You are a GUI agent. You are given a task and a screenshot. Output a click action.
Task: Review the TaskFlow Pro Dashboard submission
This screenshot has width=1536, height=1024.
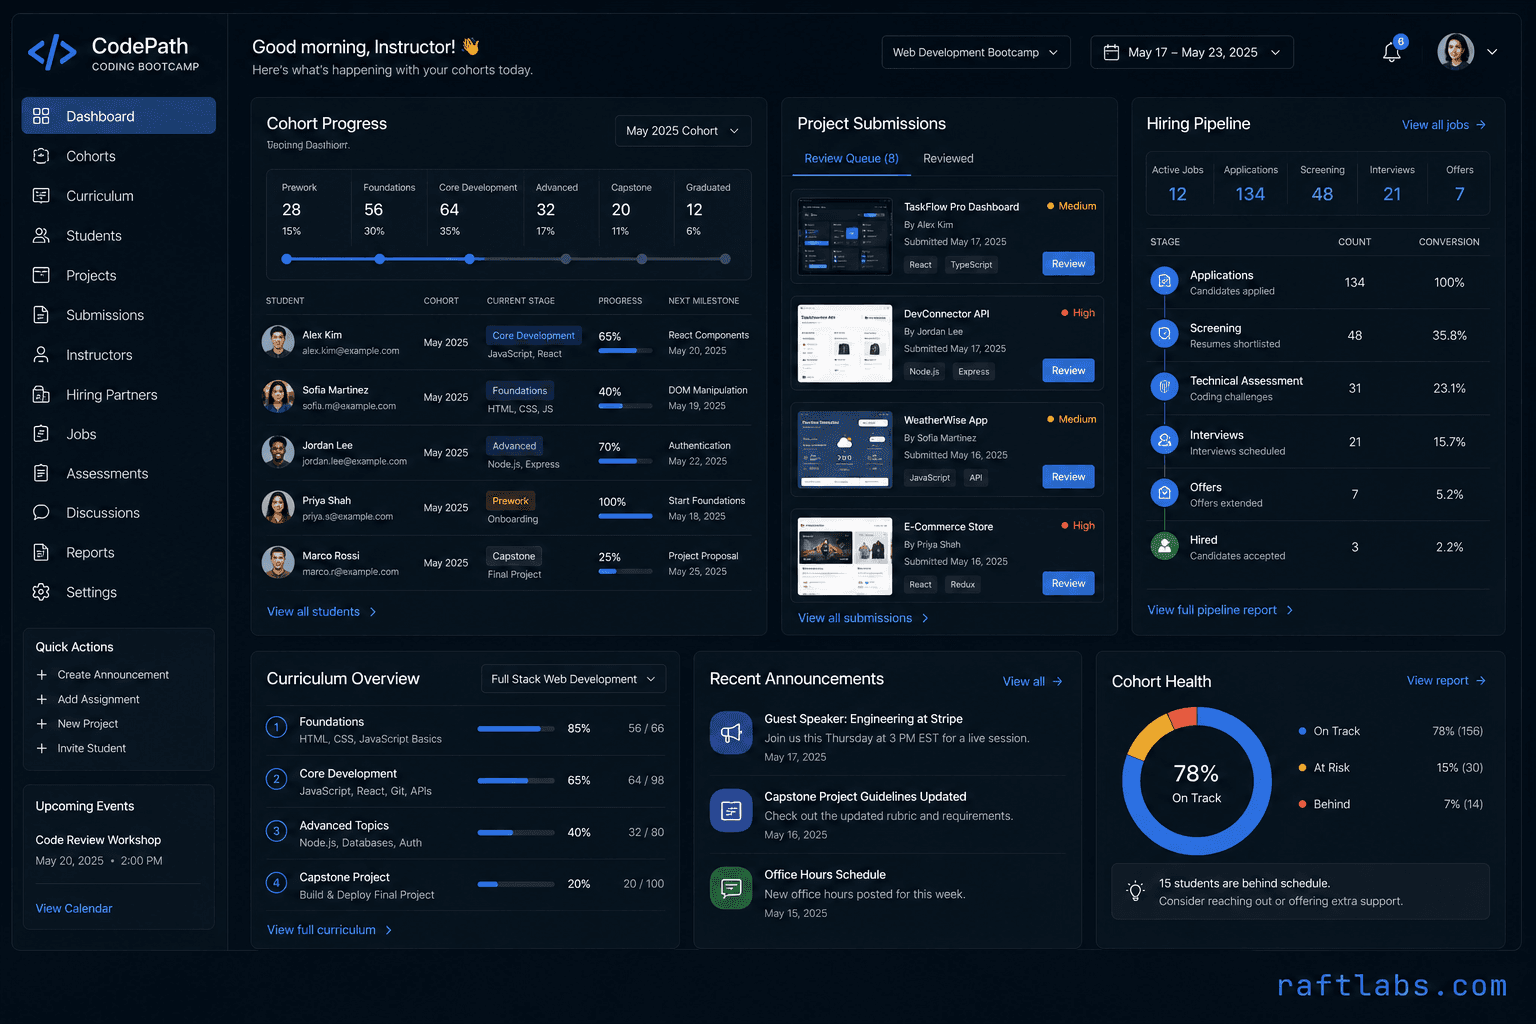(1068, 264)
